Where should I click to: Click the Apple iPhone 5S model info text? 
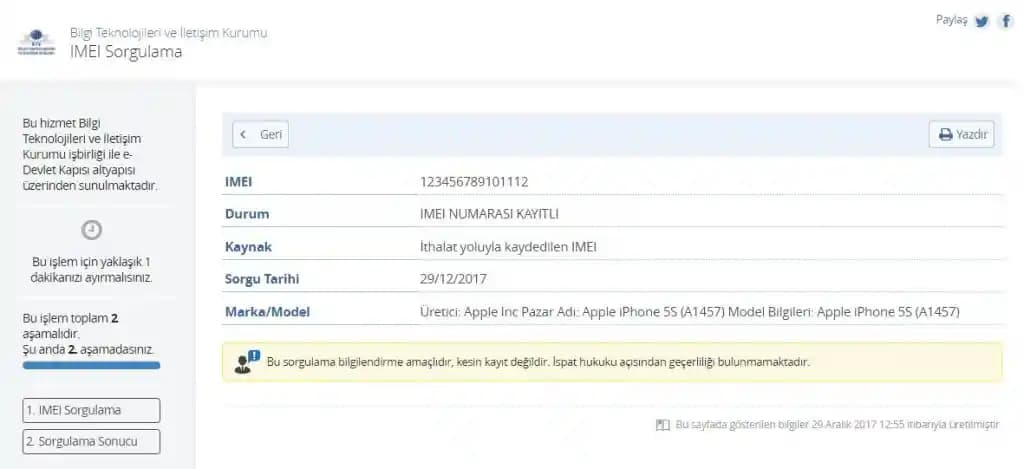coord(690,312)
